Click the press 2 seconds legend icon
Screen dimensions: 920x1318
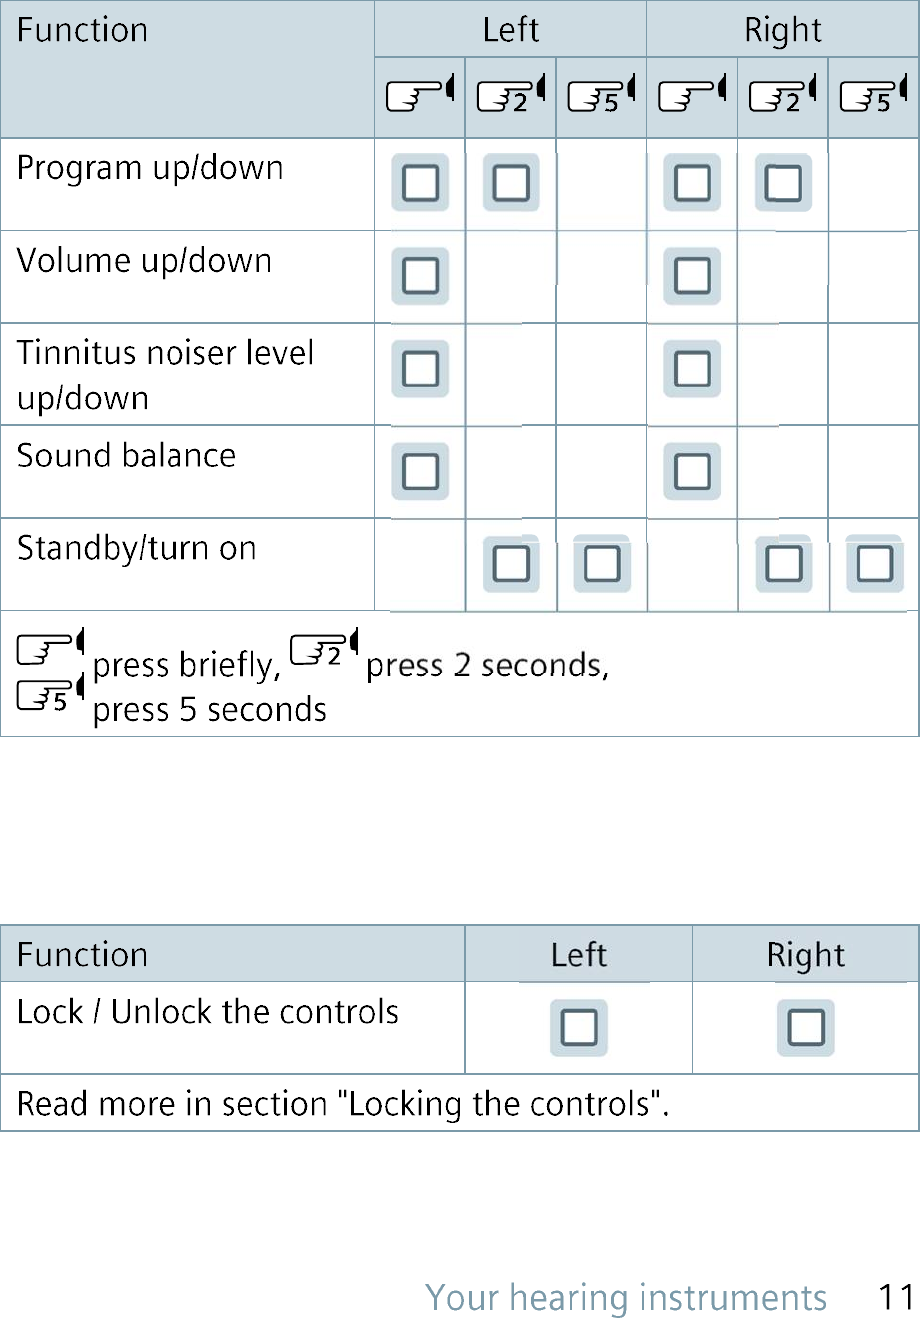[x=324, y=650]
